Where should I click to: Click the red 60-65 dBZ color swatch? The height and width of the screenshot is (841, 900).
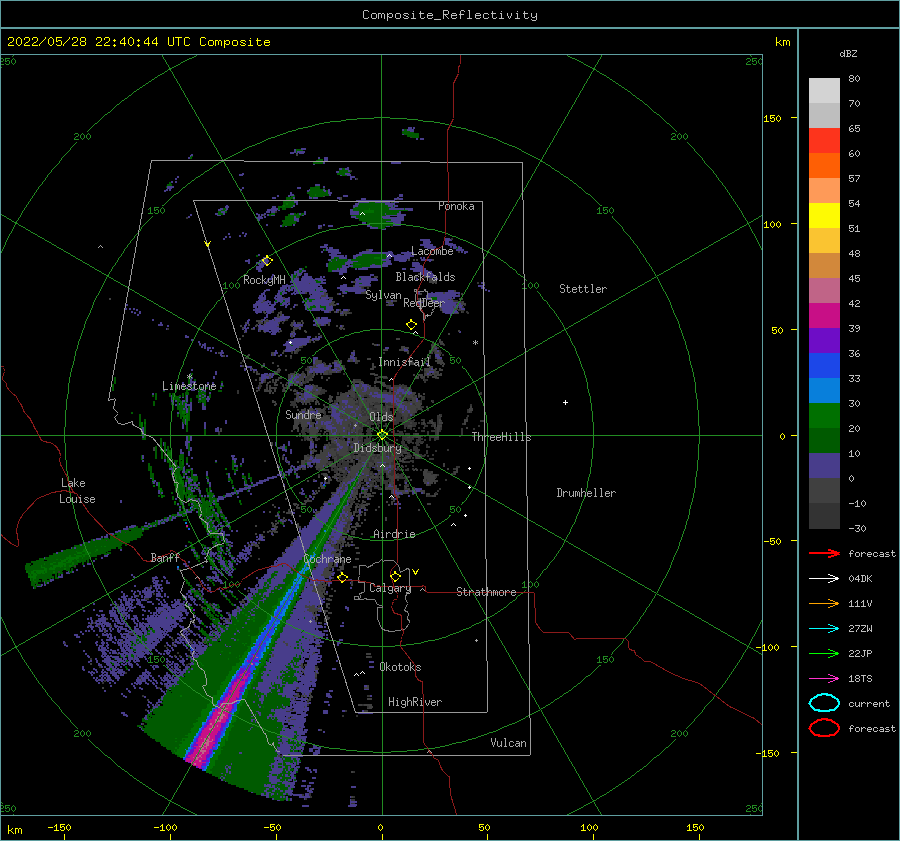824,141
